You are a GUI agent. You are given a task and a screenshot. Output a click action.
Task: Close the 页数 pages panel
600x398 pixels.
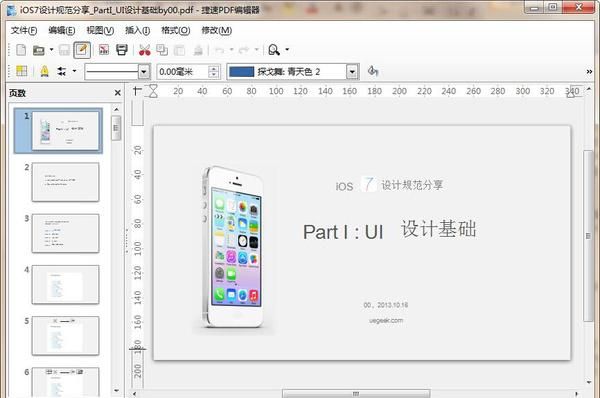117,93
